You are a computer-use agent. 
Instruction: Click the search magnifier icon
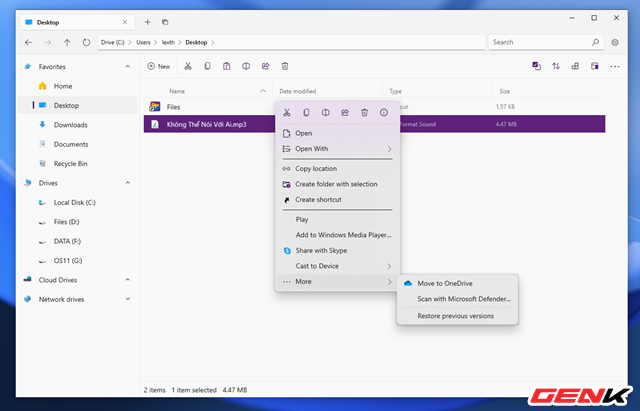point(595,42)
